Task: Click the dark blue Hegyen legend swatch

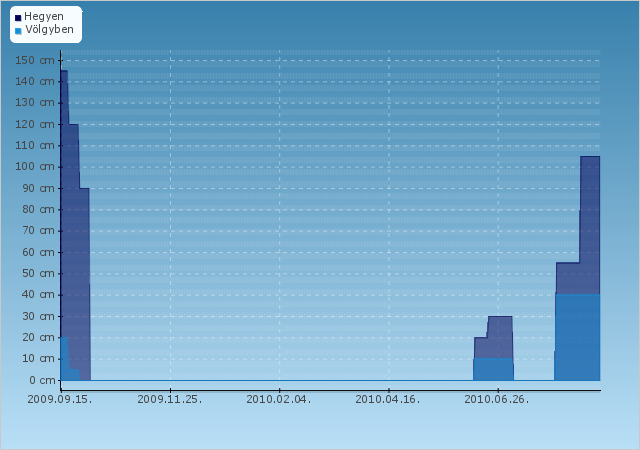Action: coord(18,18)
